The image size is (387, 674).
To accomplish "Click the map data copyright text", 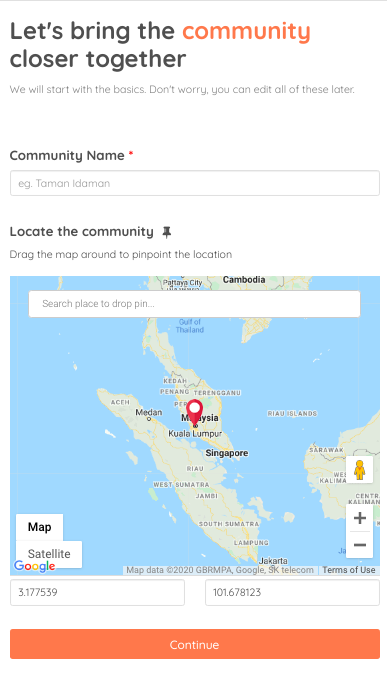I will 220,570.
